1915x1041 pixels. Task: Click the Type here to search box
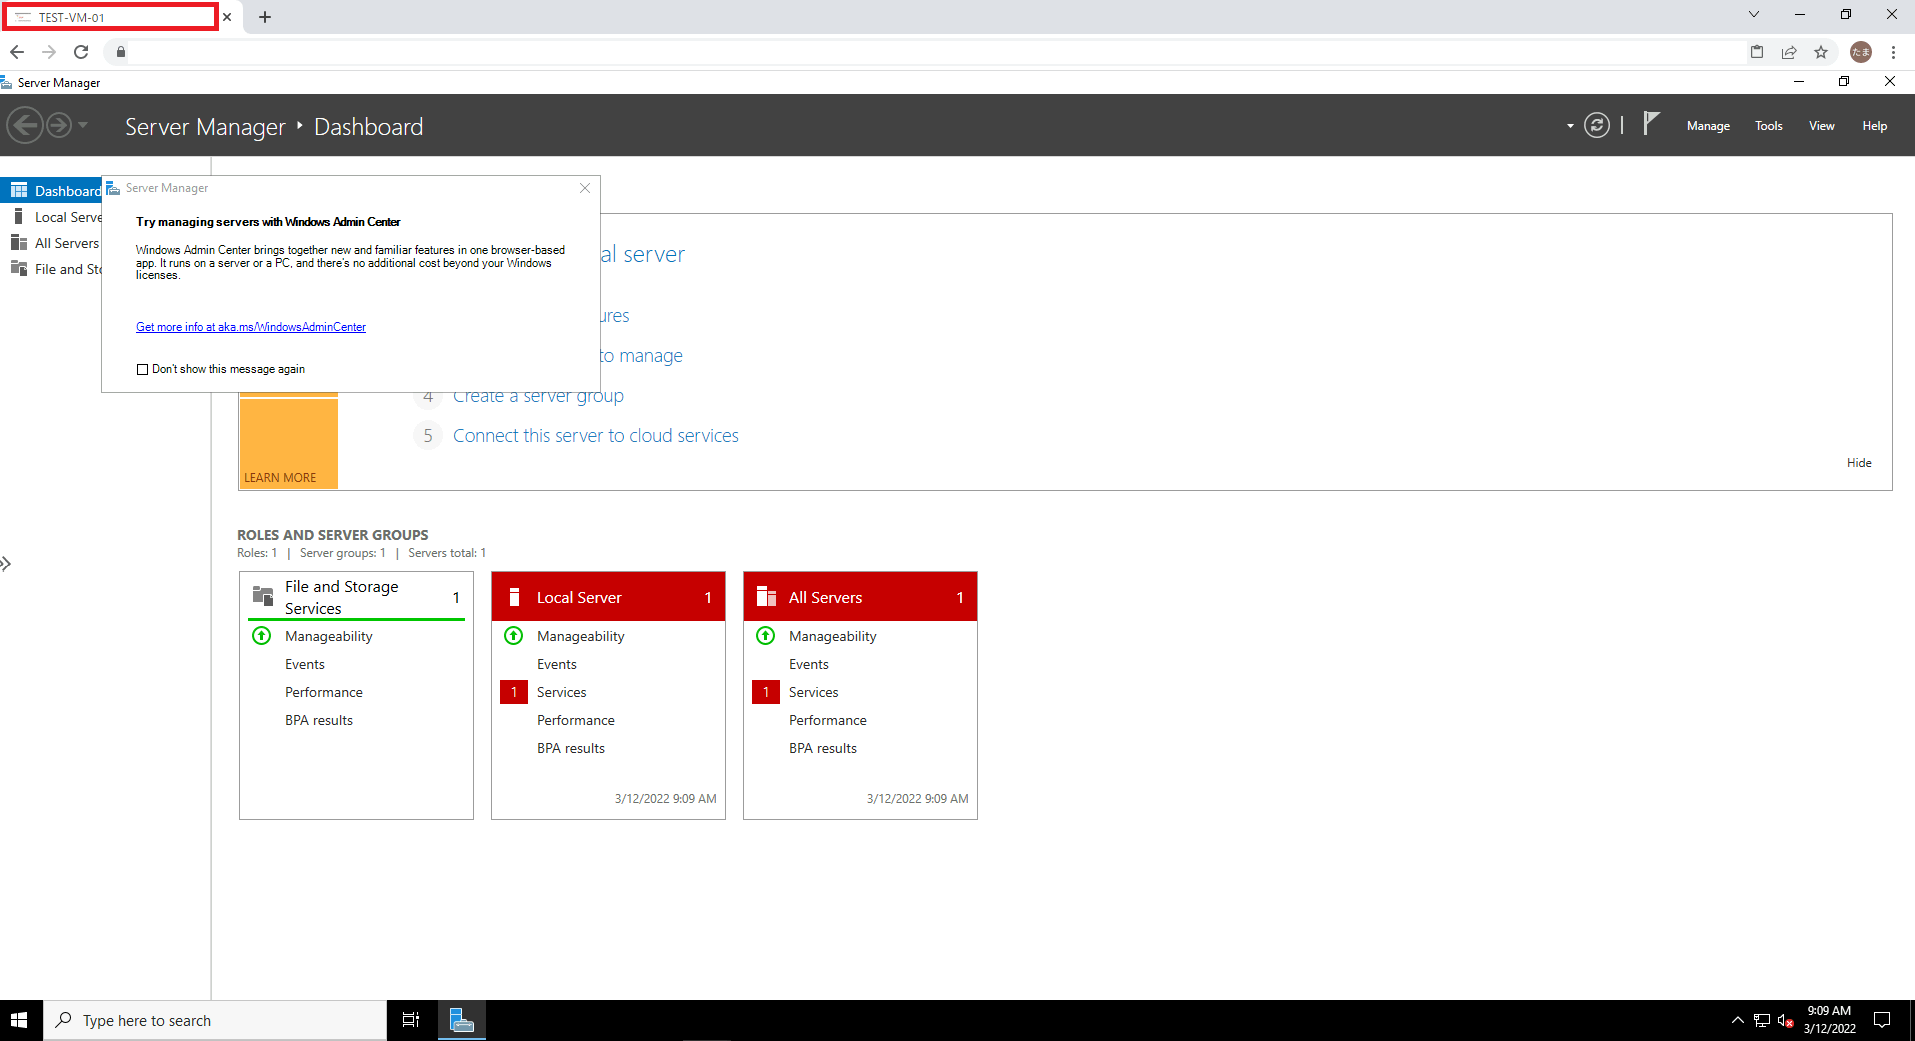tap(215, 1020)
